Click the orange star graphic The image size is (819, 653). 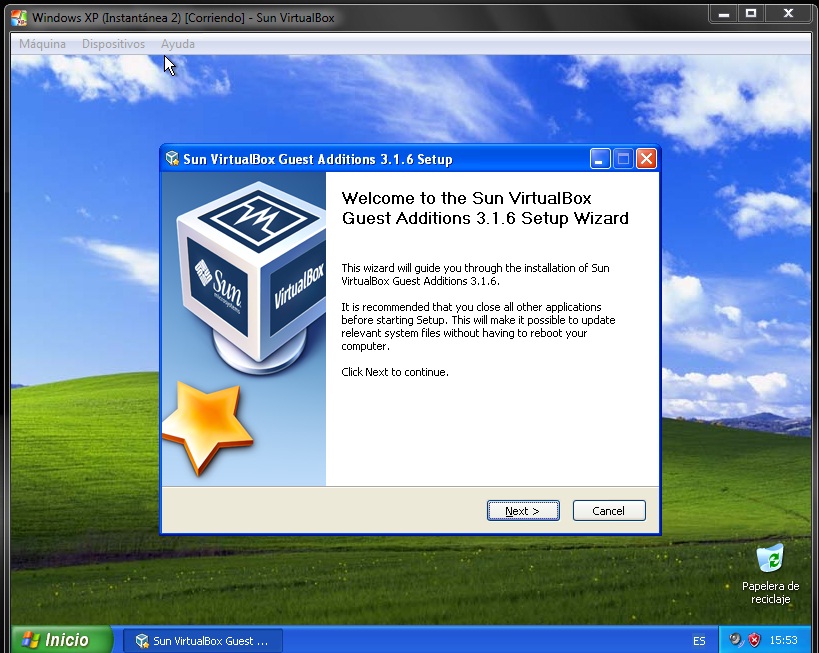pos(208,427)
